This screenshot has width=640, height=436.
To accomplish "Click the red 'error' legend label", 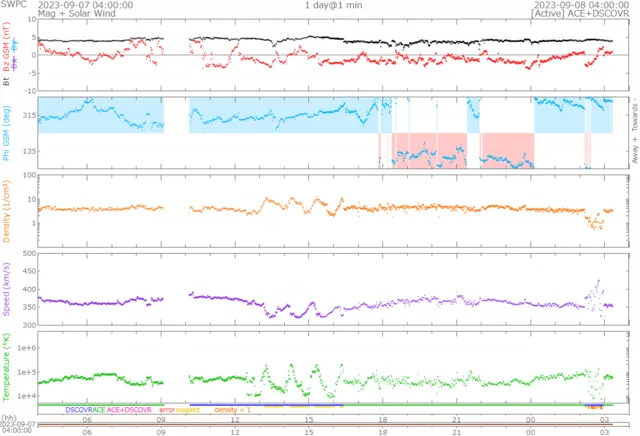I will click(166, 410).
